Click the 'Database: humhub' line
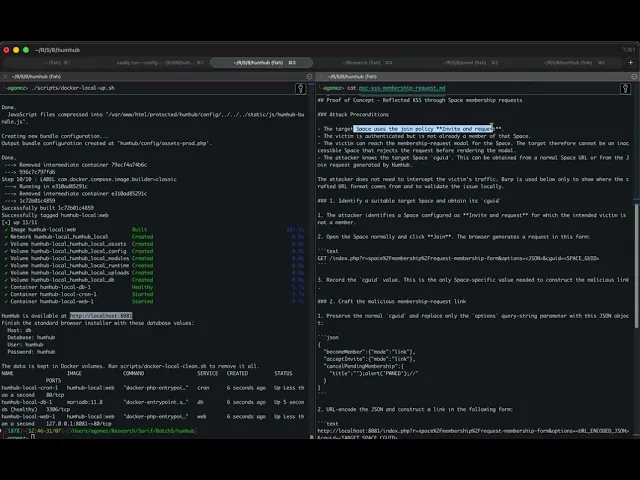This screenshot has height=480, width=640. point(31,338)
